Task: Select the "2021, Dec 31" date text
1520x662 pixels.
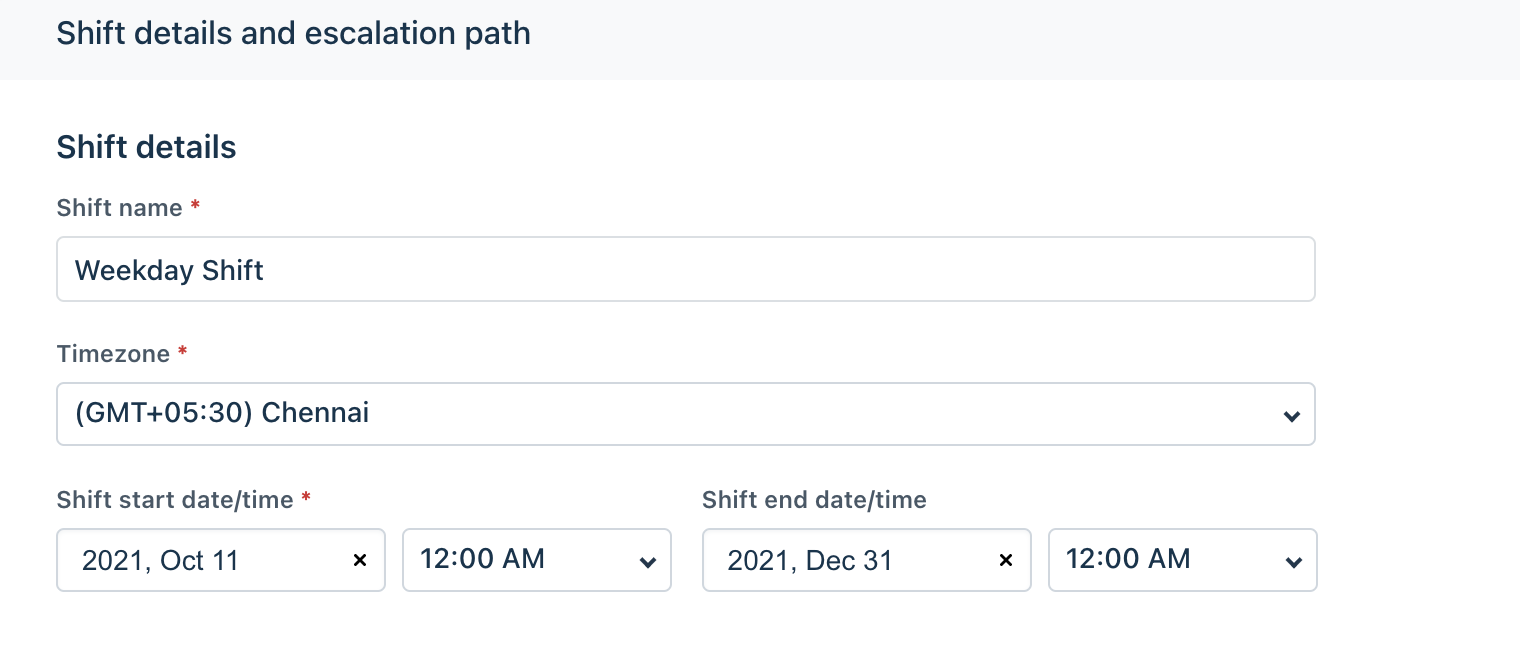Action: click(x=809, y=561)
